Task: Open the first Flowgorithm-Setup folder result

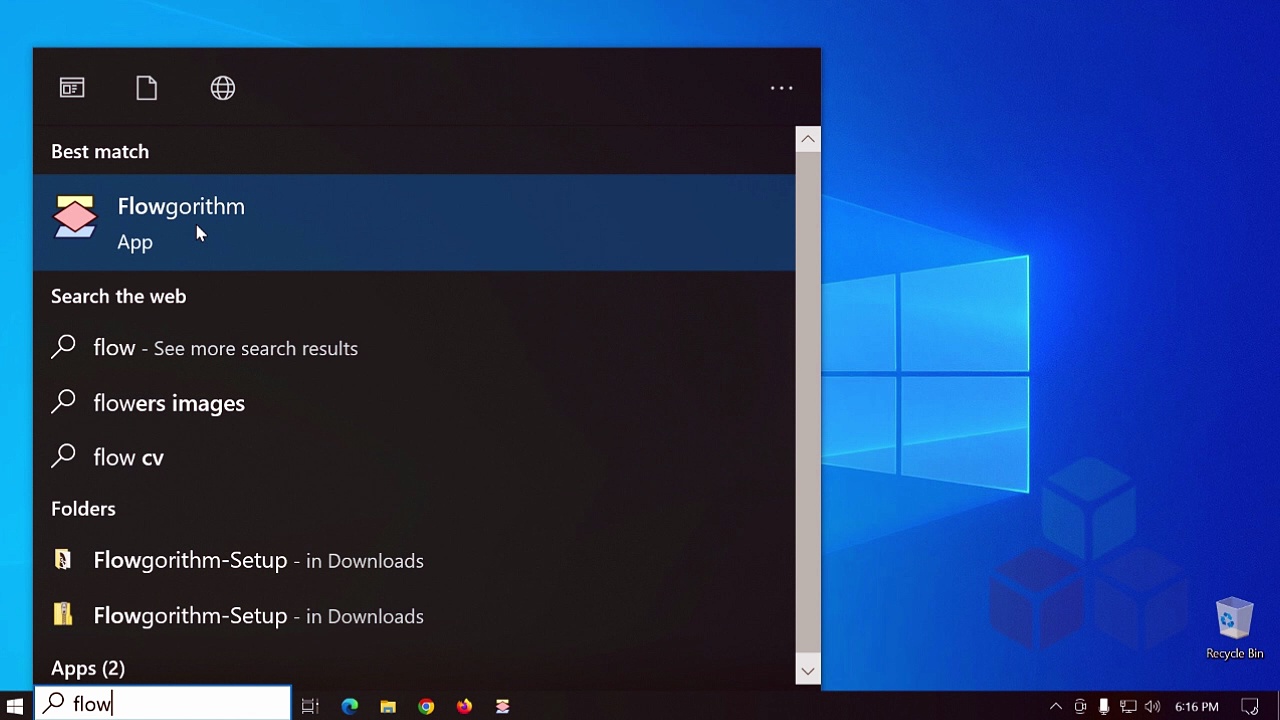Action: (414, 560)
